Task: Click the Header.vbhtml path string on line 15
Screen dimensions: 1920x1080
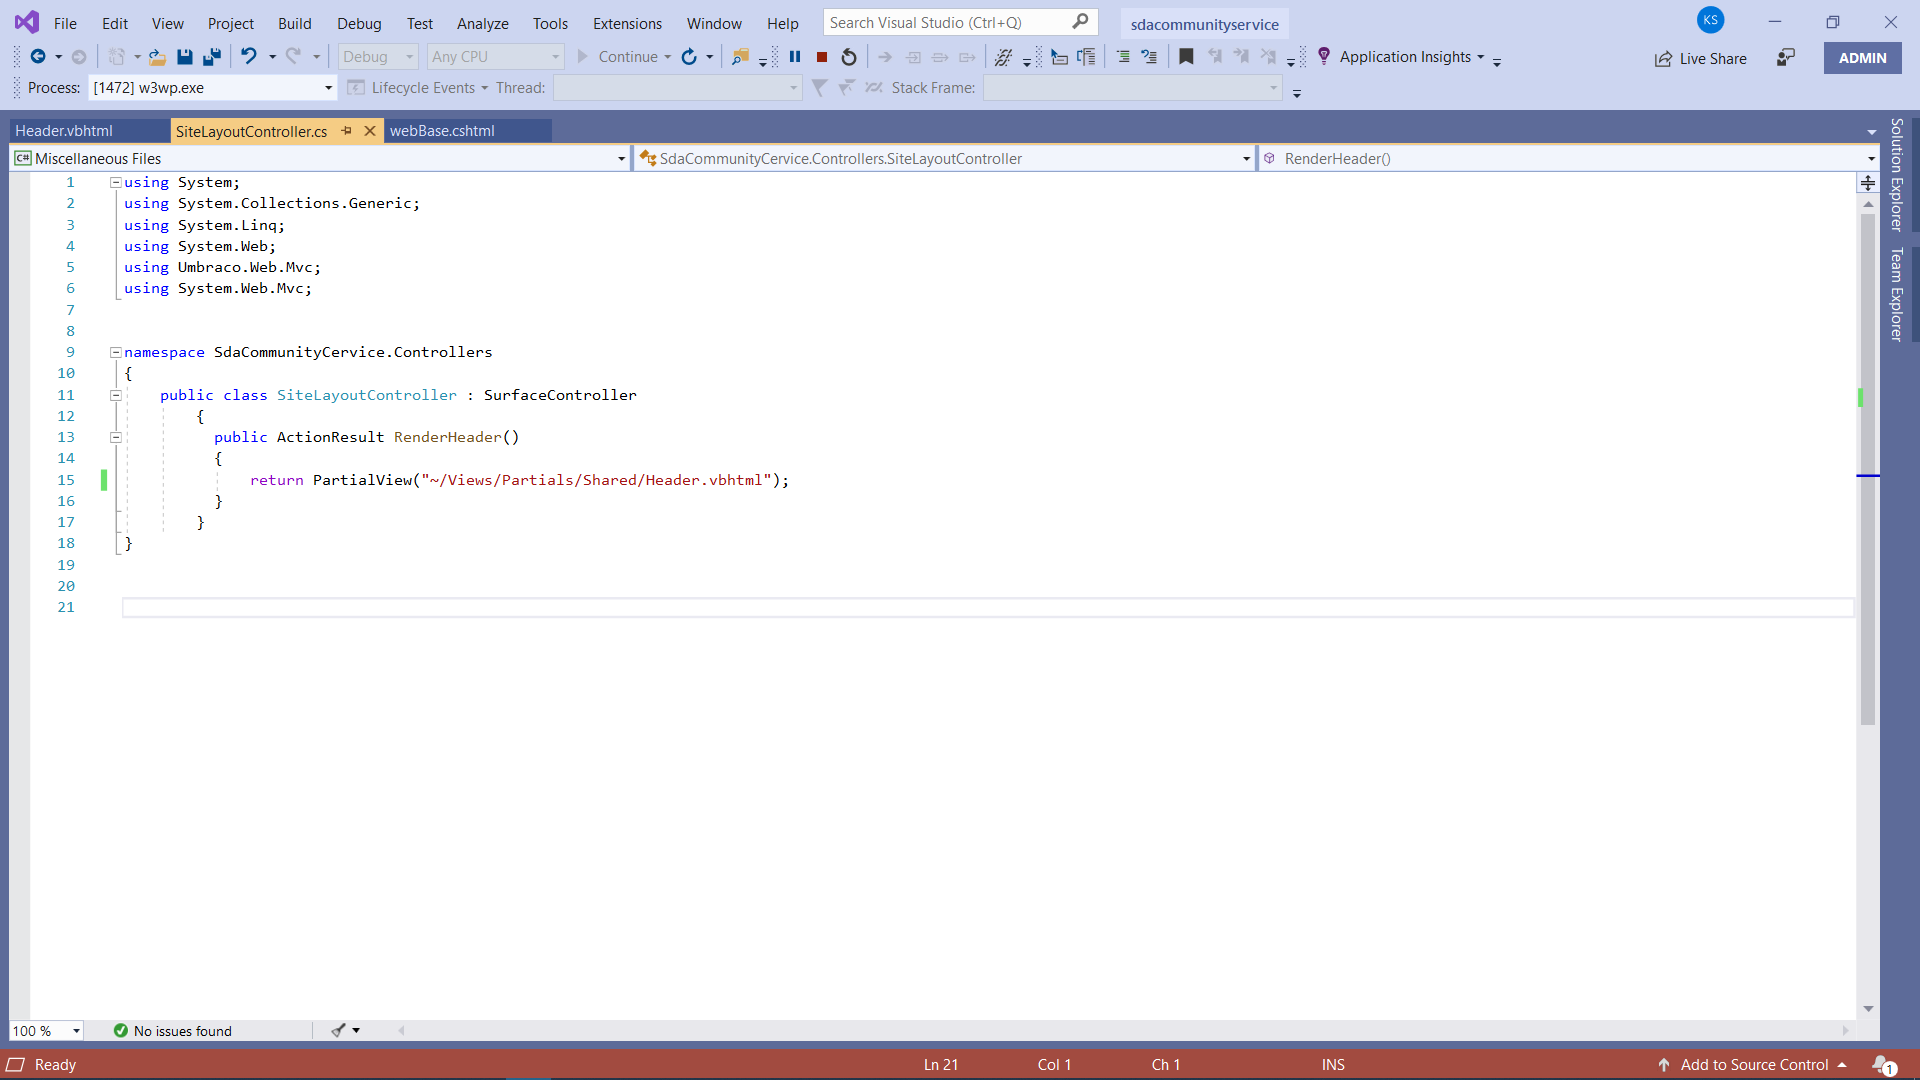Action: [x=596, y=481]
